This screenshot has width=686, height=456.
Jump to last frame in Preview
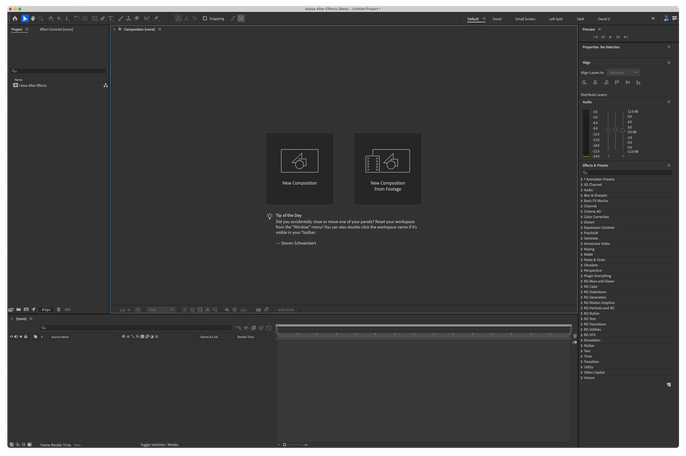pyautogui.click(x=626, y=37)
